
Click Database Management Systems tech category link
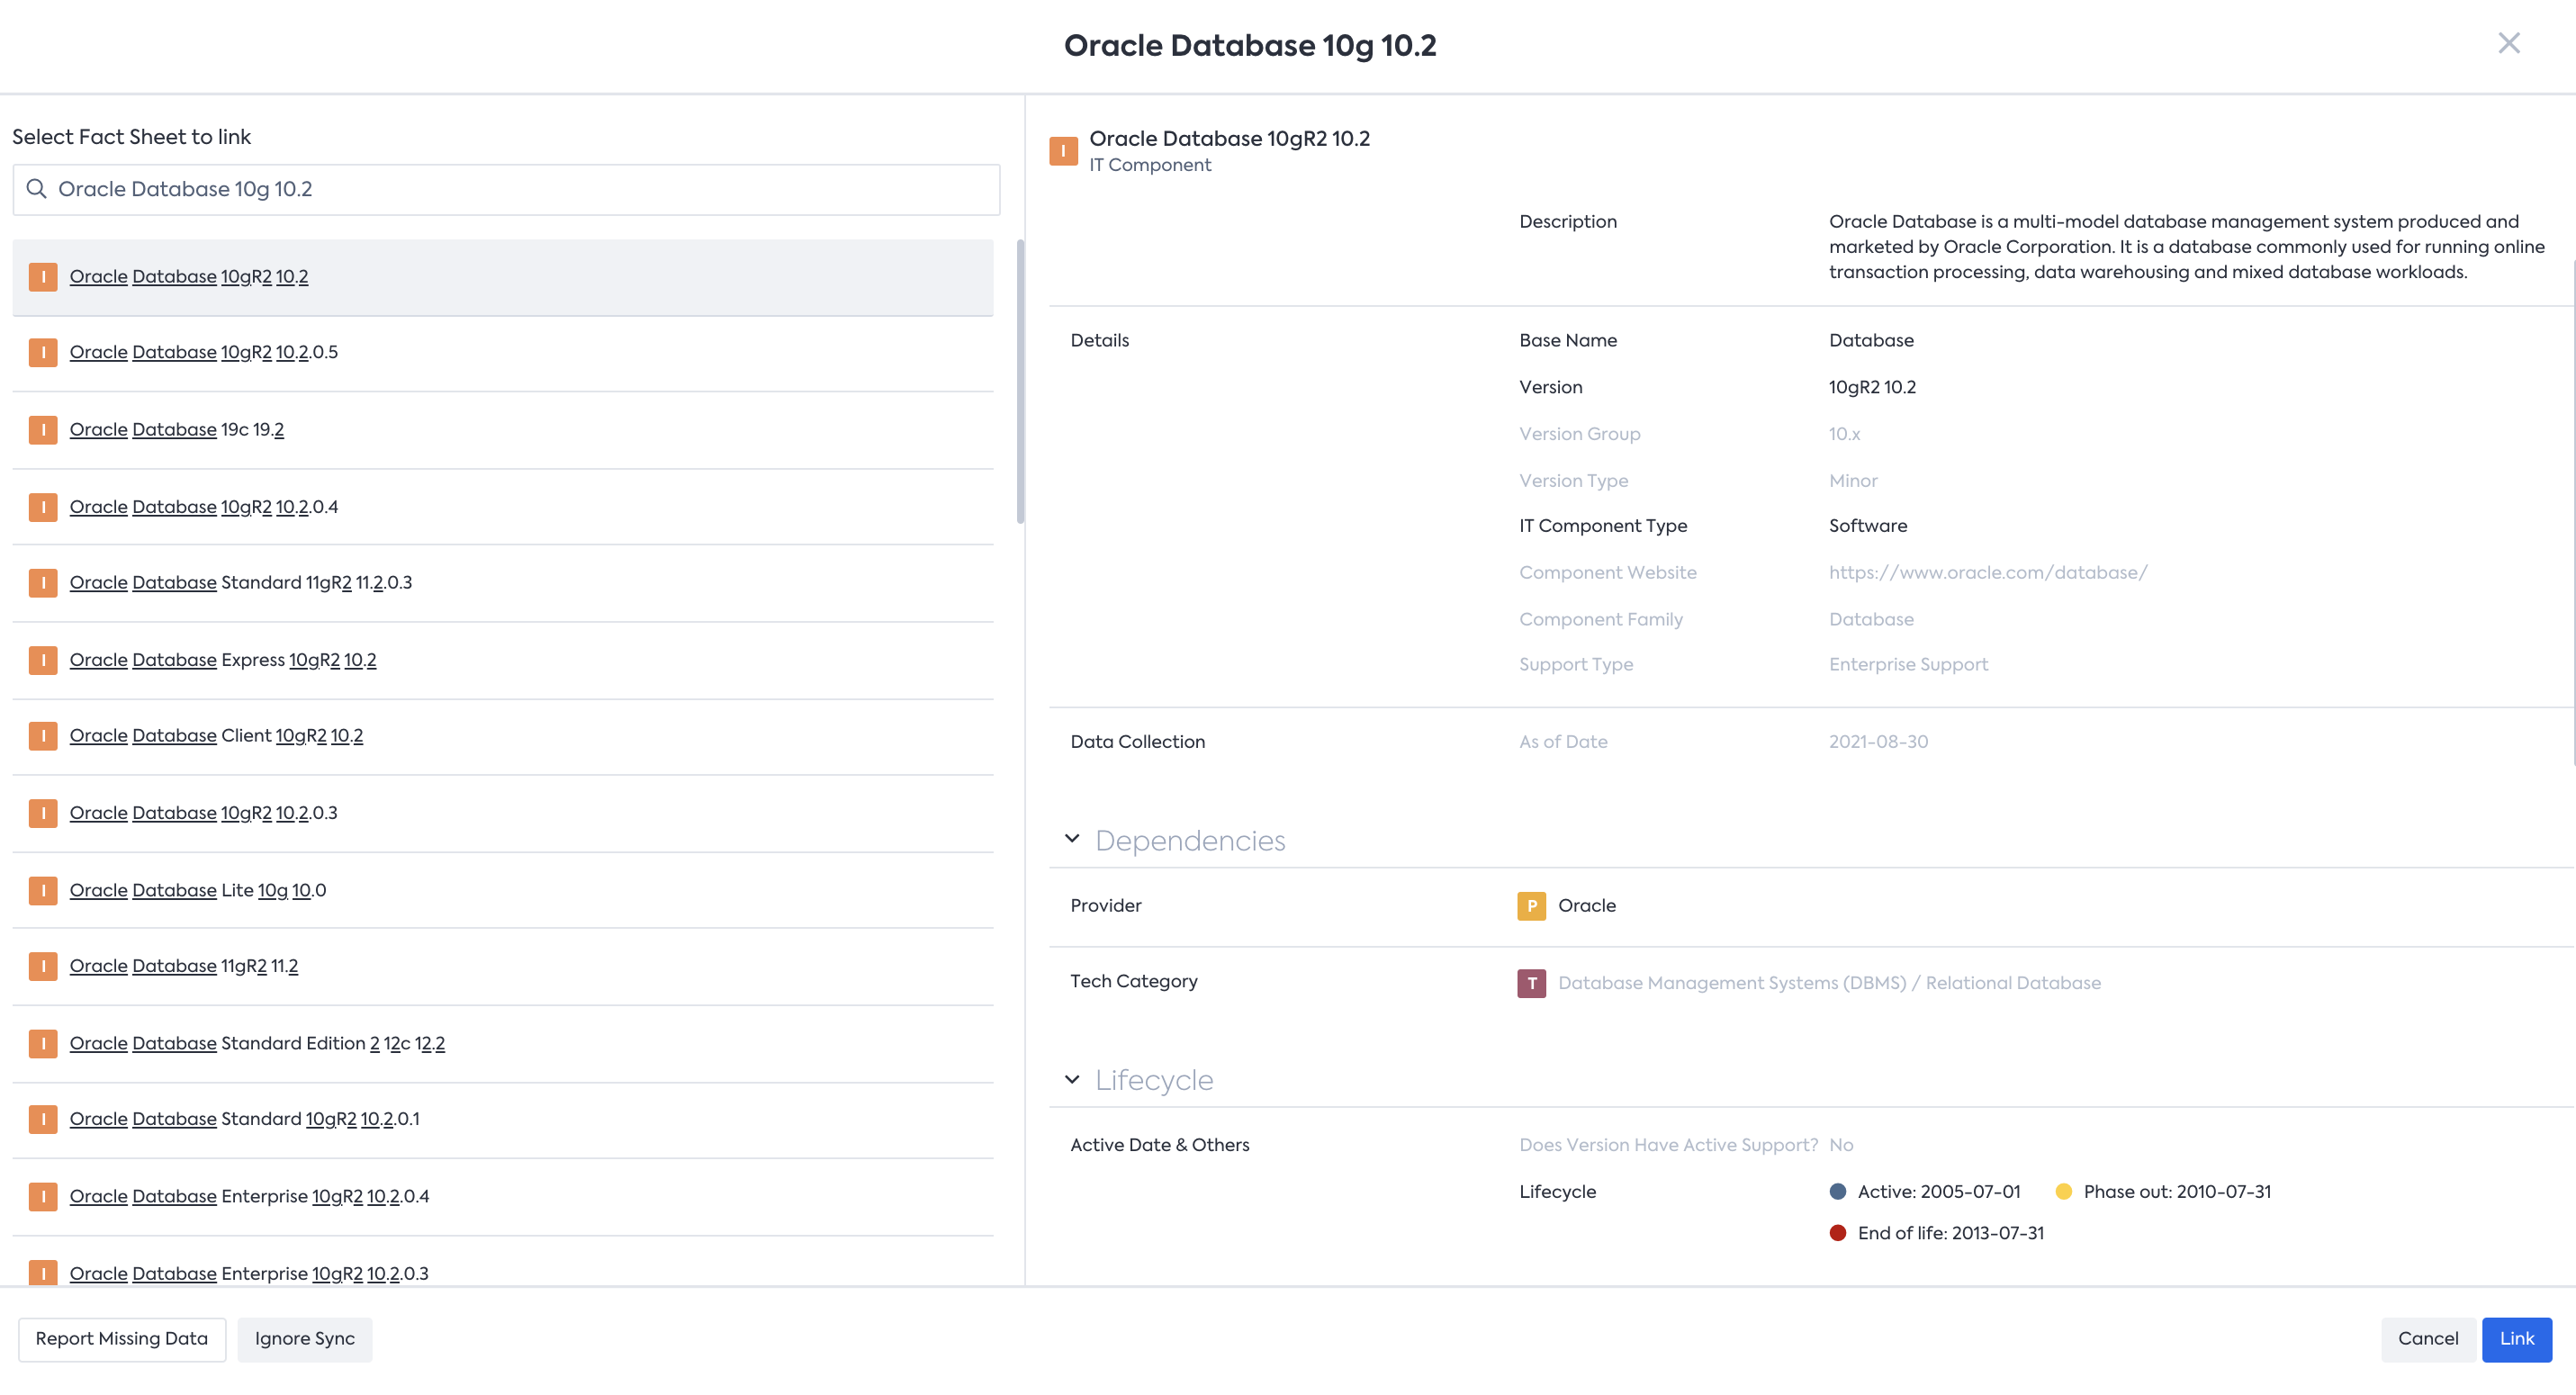pyautogui.click(x=1829, y=983)
